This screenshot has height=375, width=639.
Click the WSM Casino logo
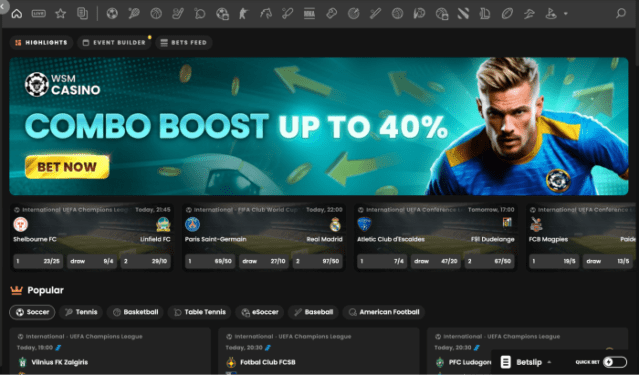point(62,84)
